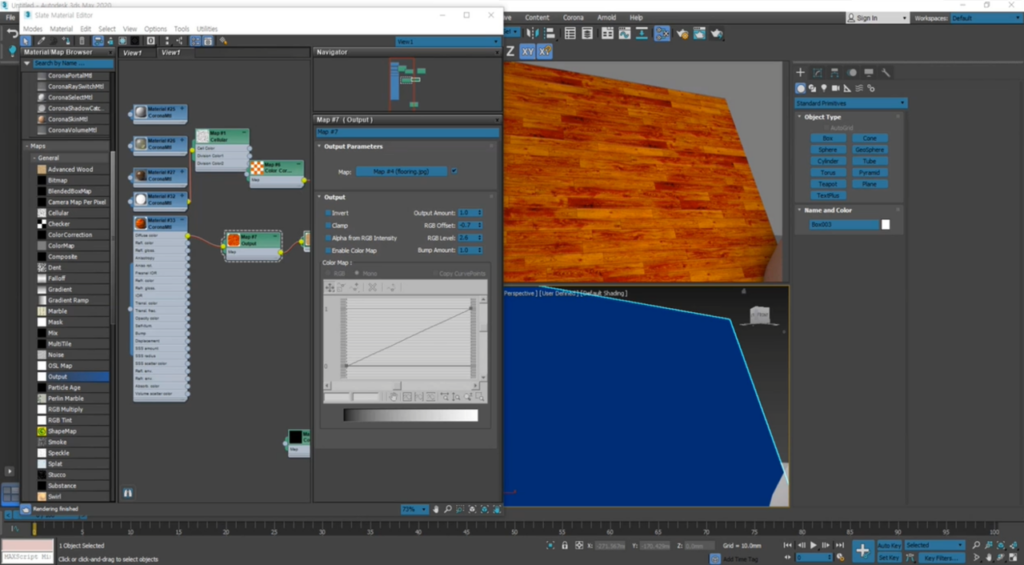1024x565 pixels.
Task: Open the Create tab plus icon
Action: 800,72
